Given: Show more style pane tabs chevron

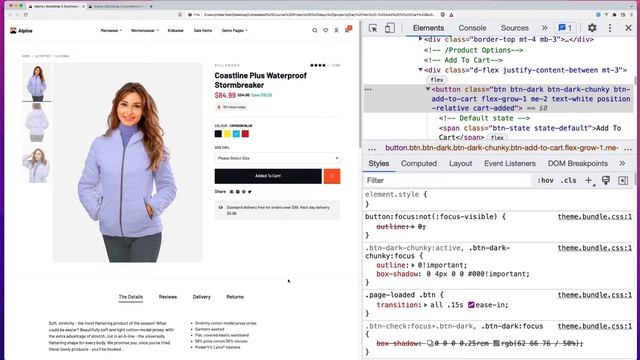Looking at the screenshot, I should click(622, 163).
